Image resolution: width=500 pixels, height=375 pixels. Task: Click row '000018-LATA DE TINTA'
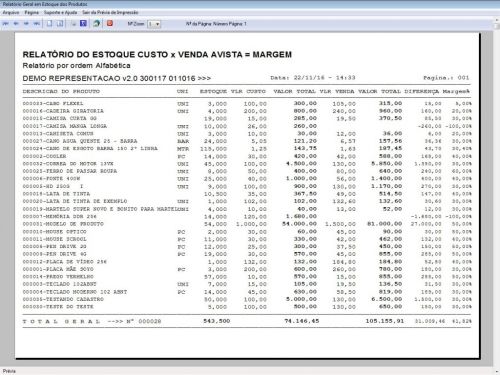[x=247, y=194]
